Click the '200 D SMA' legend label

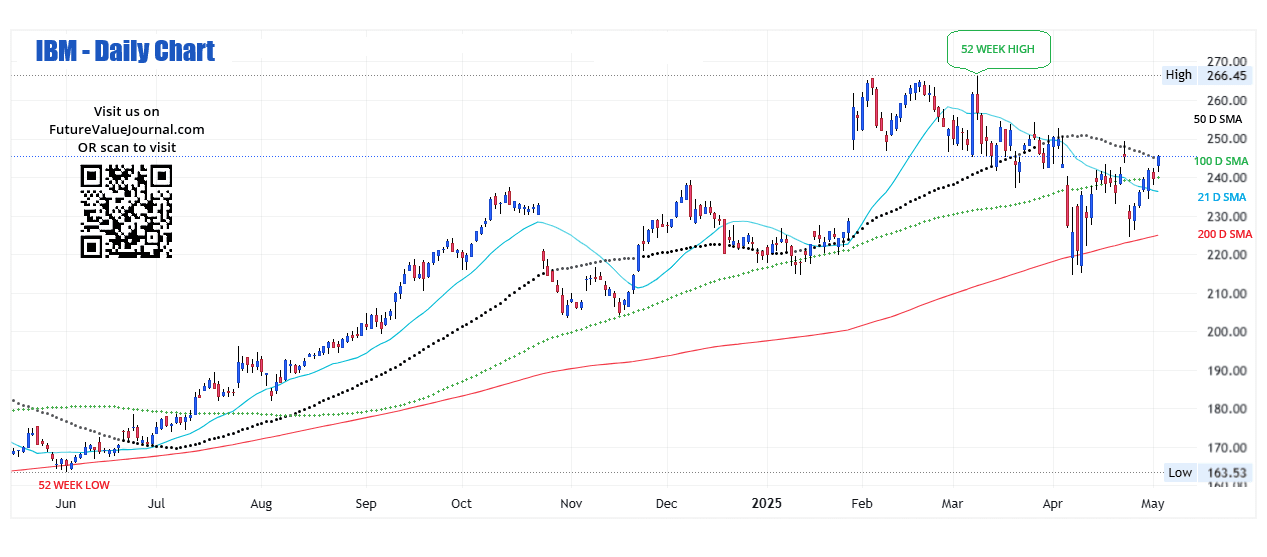click(x=1224, y=233)
